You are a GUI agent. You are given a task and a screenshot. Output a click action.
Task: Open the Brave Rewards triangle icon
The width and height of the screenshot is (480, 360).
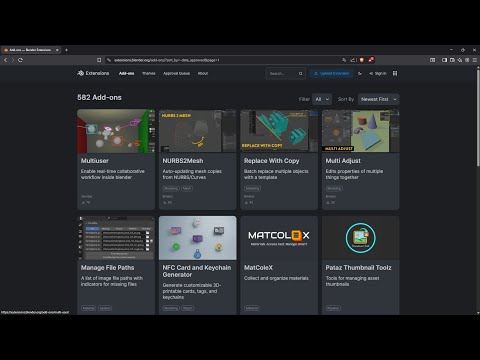370,60
